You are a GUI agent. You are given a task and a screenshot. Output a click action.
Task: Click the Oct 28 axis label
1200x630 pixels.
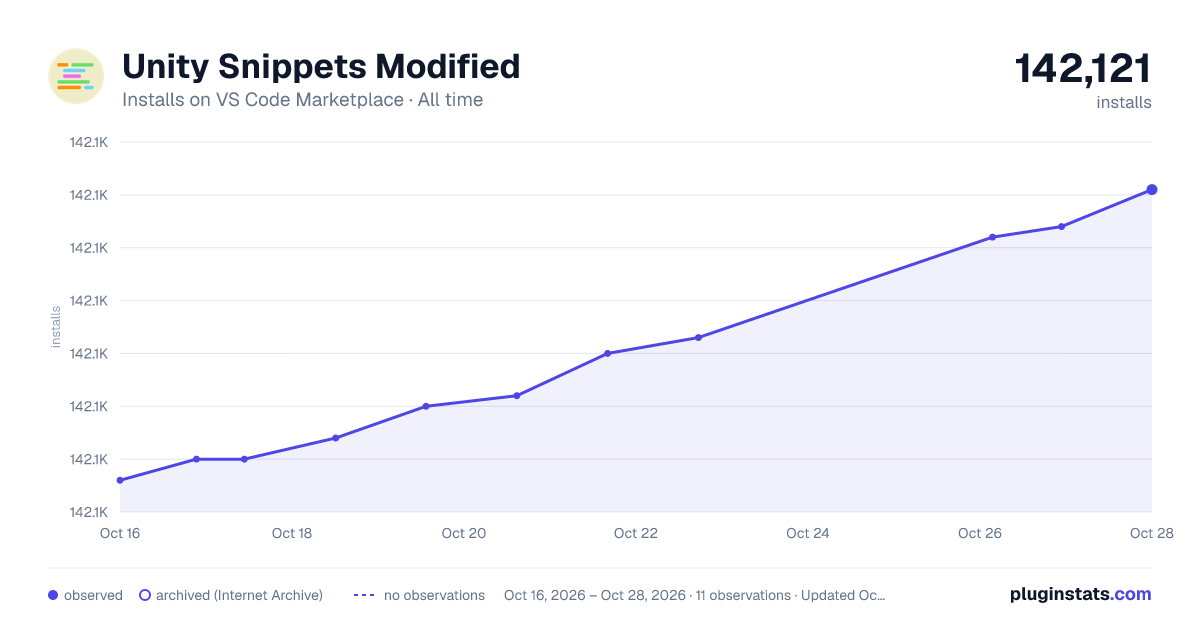tap(1151, 533)
